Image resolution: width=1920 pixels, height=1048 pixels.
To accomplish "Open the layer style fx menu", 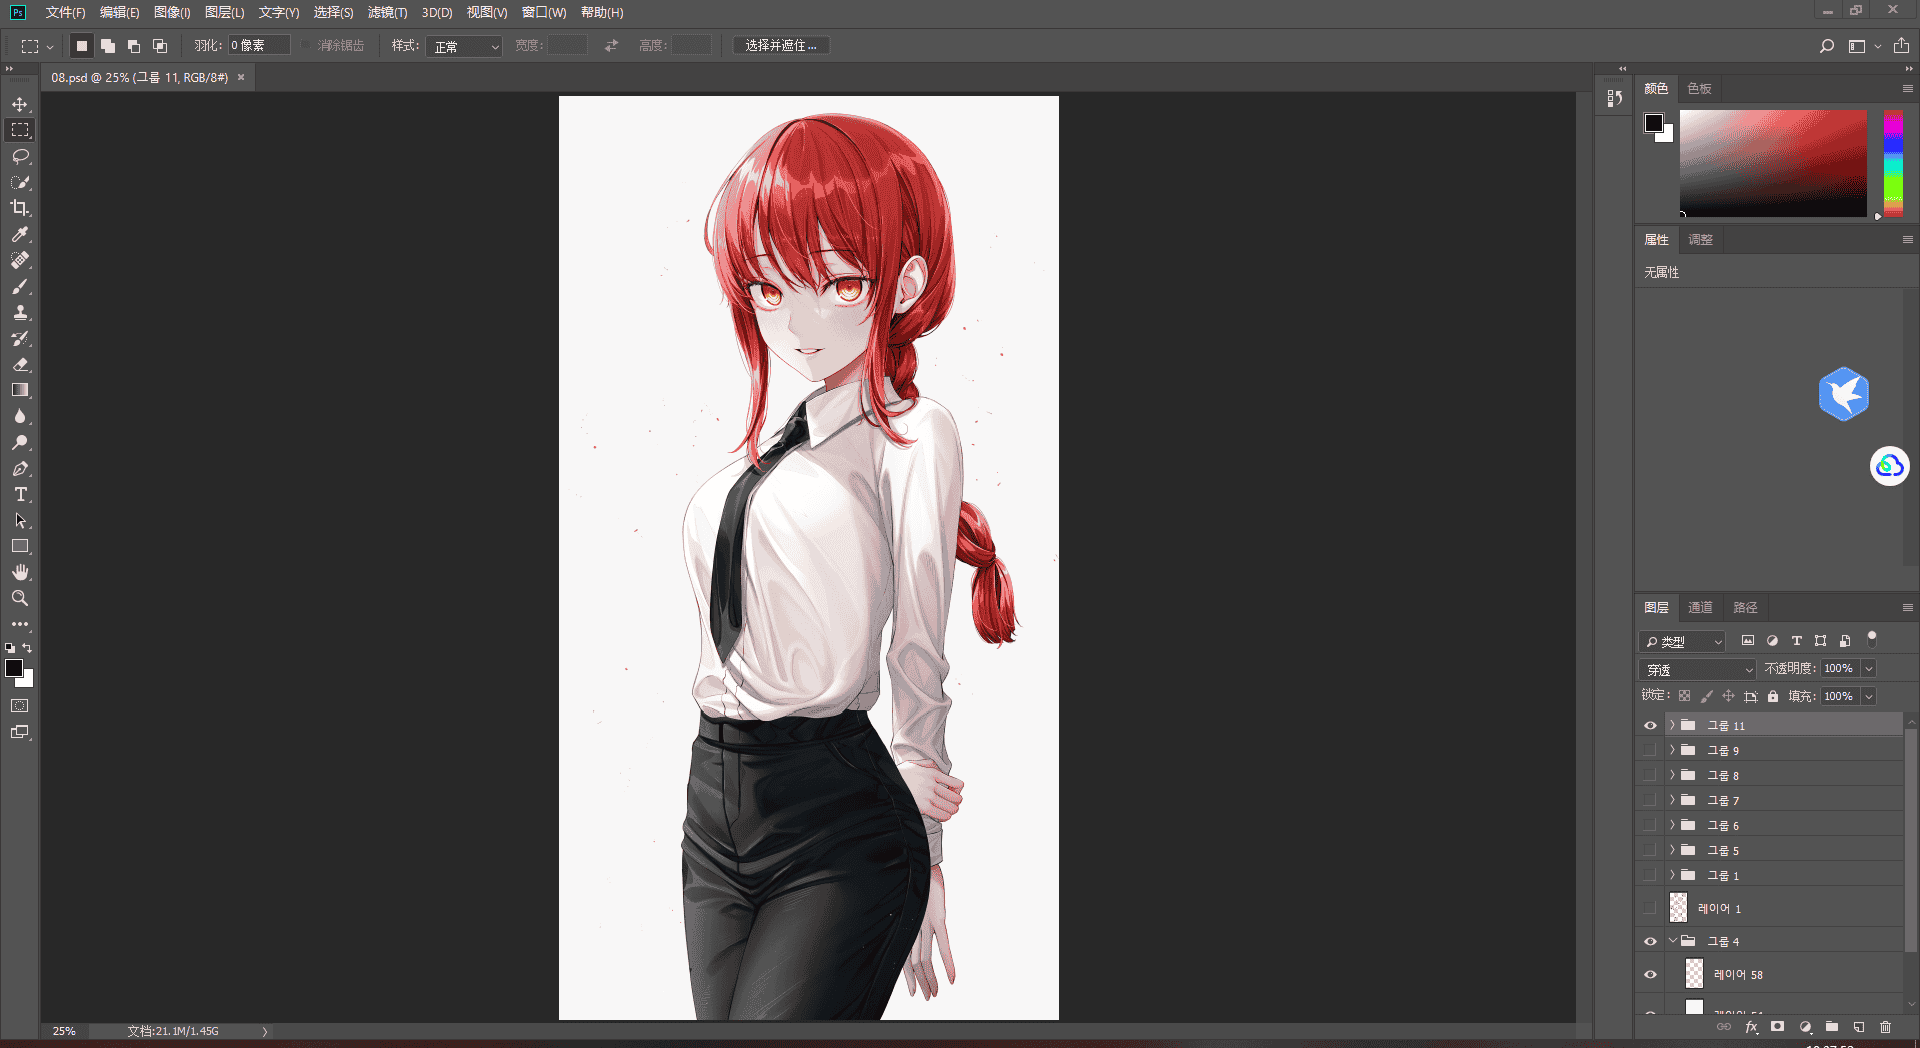I will [1751, 1027].
